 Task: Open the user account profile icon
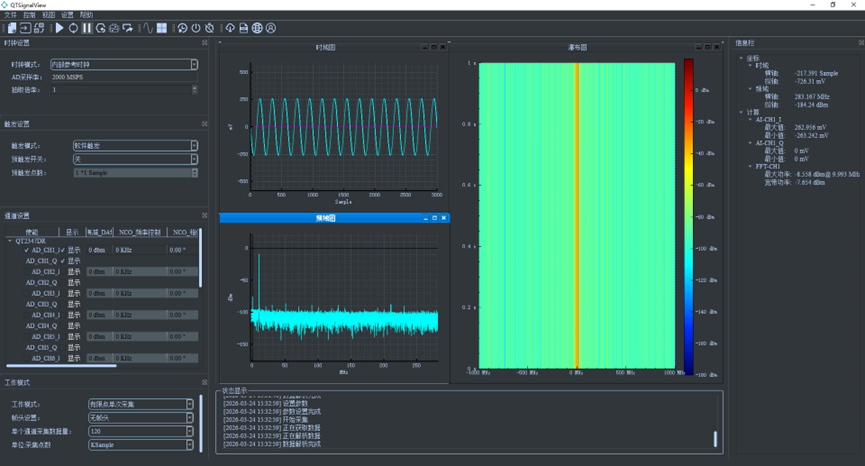271,28
